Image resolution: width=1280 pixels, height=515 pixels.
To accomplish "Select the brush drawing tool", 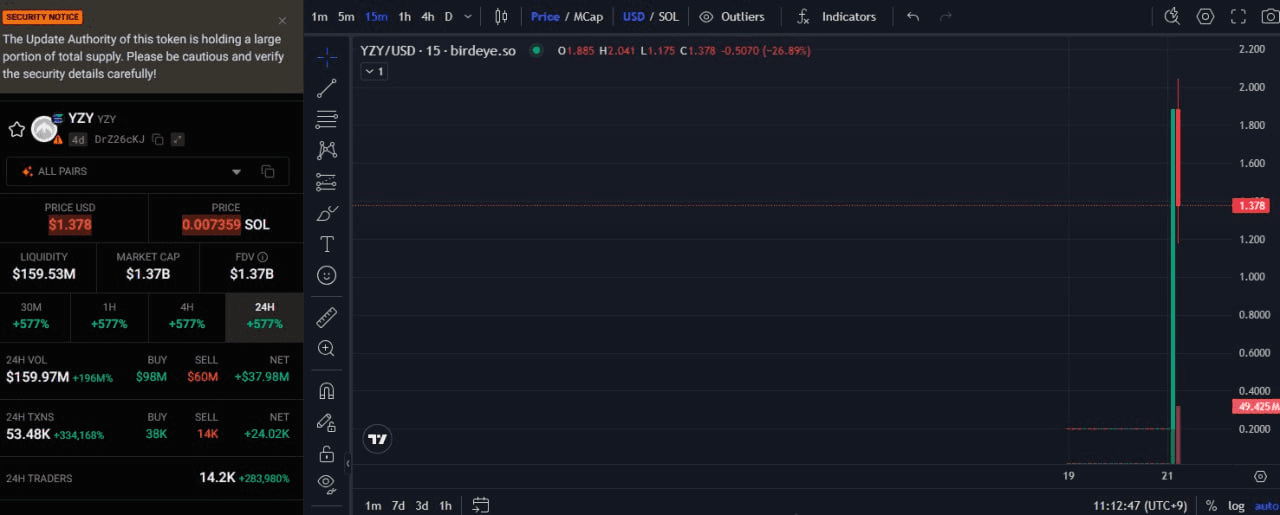I will click(x=326, y=213).
